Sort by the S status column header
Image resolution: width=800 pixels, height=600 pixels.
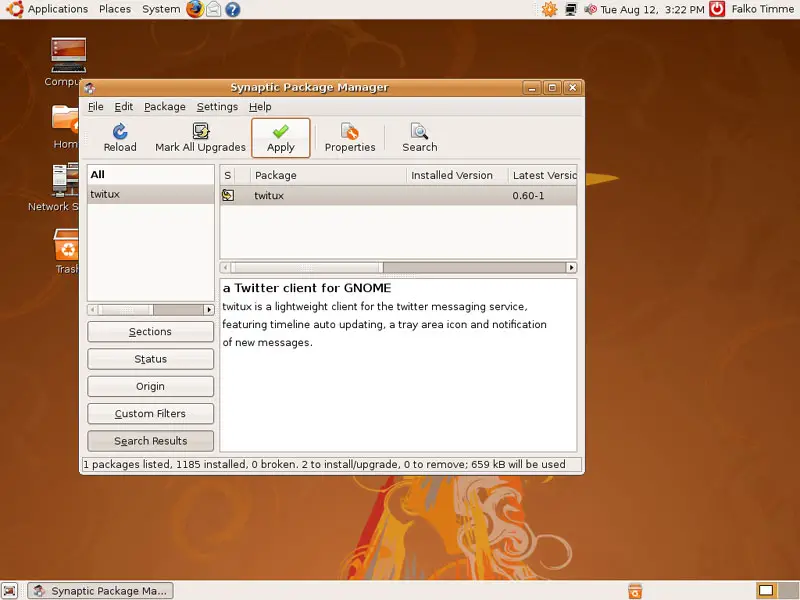(228, 176)
